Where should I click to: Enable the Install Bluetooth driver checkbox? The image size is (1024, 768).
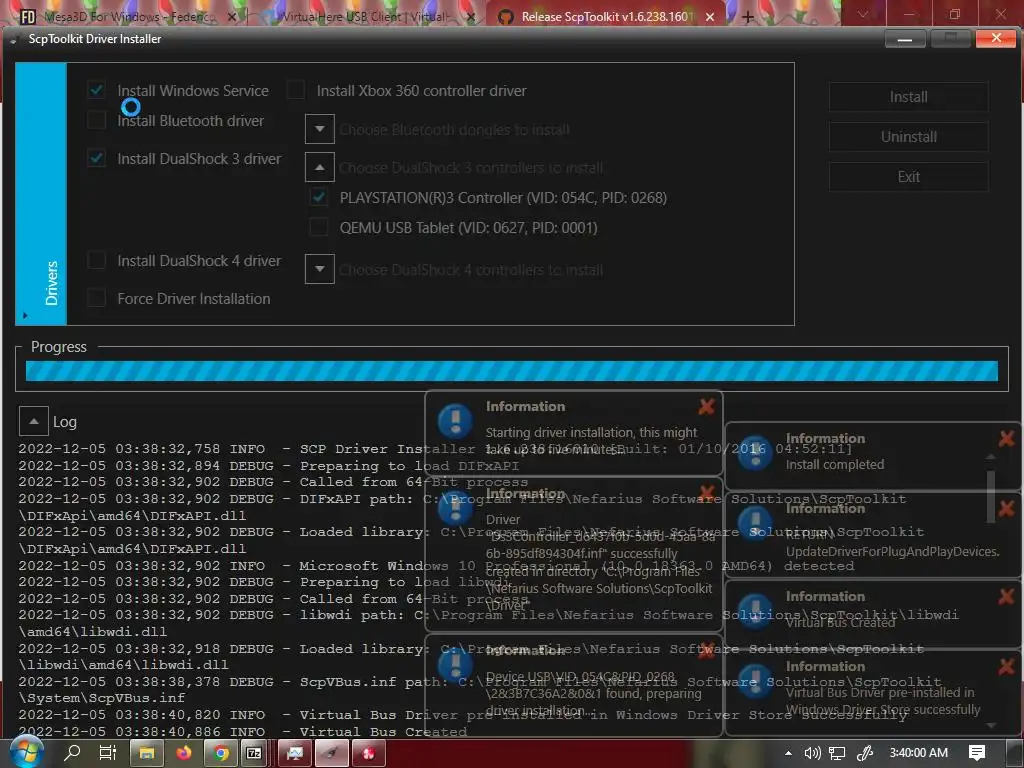tap(97, 120)
